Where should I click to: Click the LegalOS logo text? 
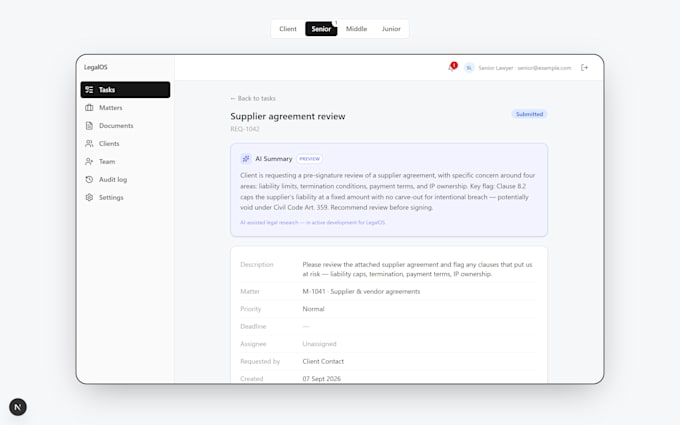point(95,67)
